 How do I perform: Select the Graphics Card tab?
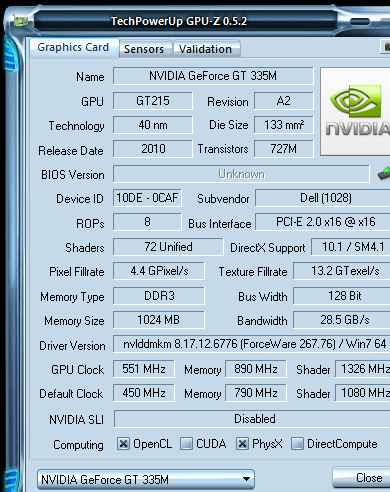pyautogui.click(x=73, y=47)
